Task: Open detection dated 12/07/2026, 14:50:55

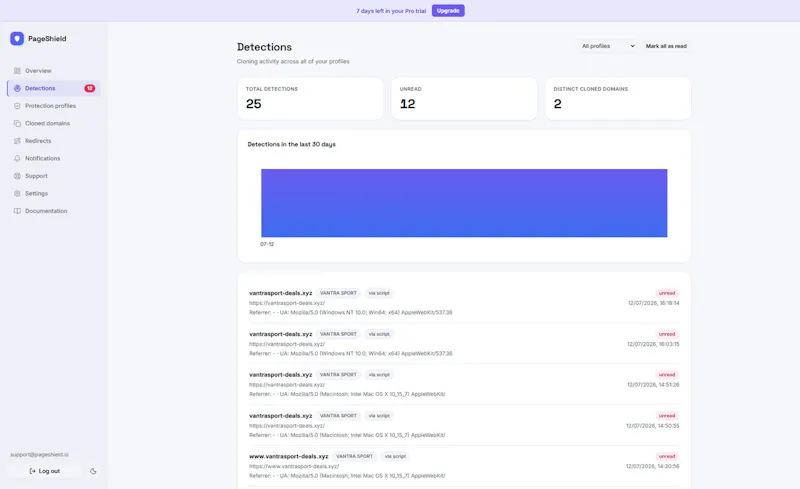Action: (464, 425)
